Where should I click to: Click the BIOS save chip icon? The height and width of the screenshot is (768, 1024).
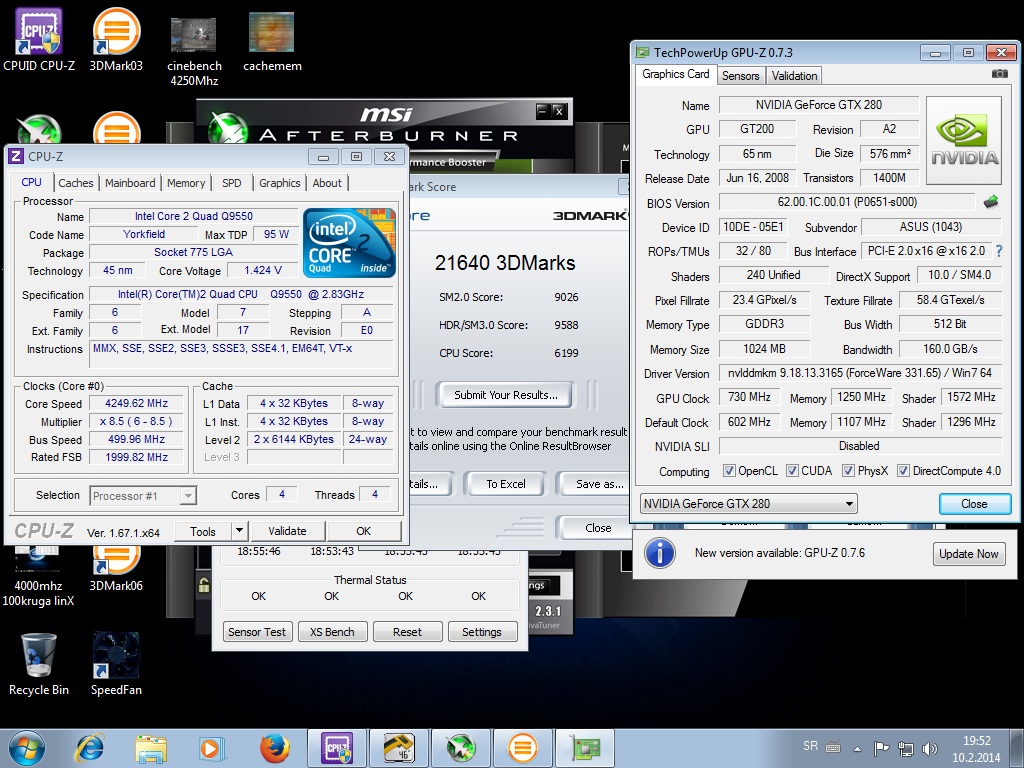[990, 202]
